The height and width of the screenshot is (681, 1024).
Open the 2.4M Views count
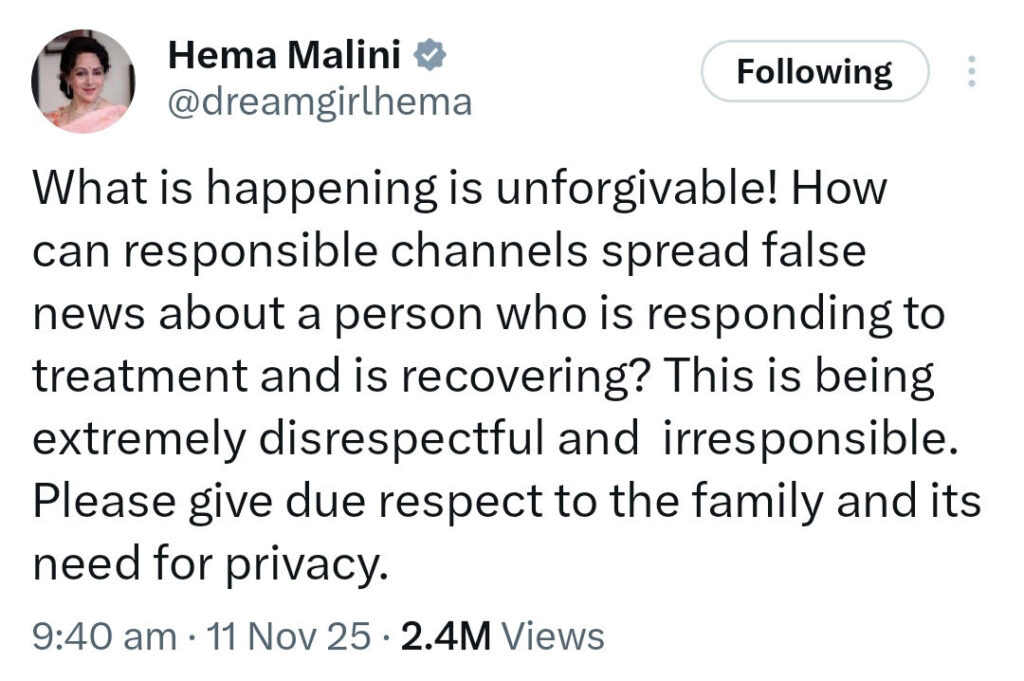[502, 636]
